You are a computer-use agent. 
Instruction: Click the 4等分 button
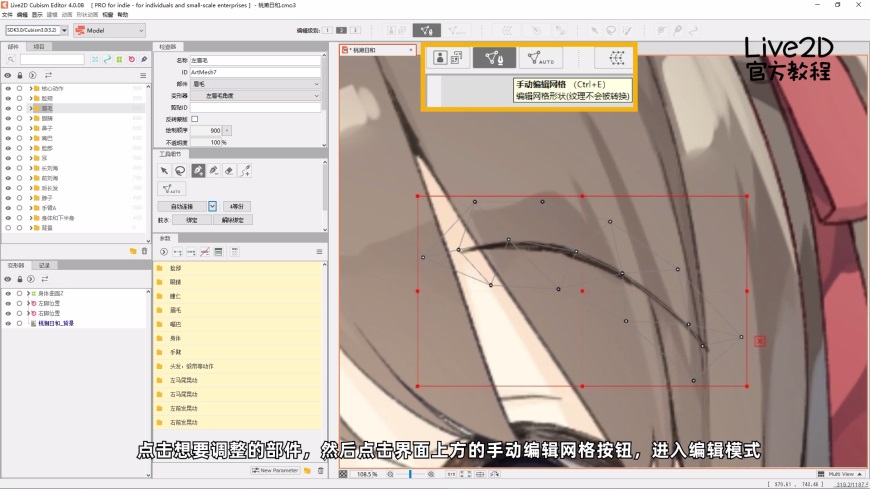click(237, 206)
